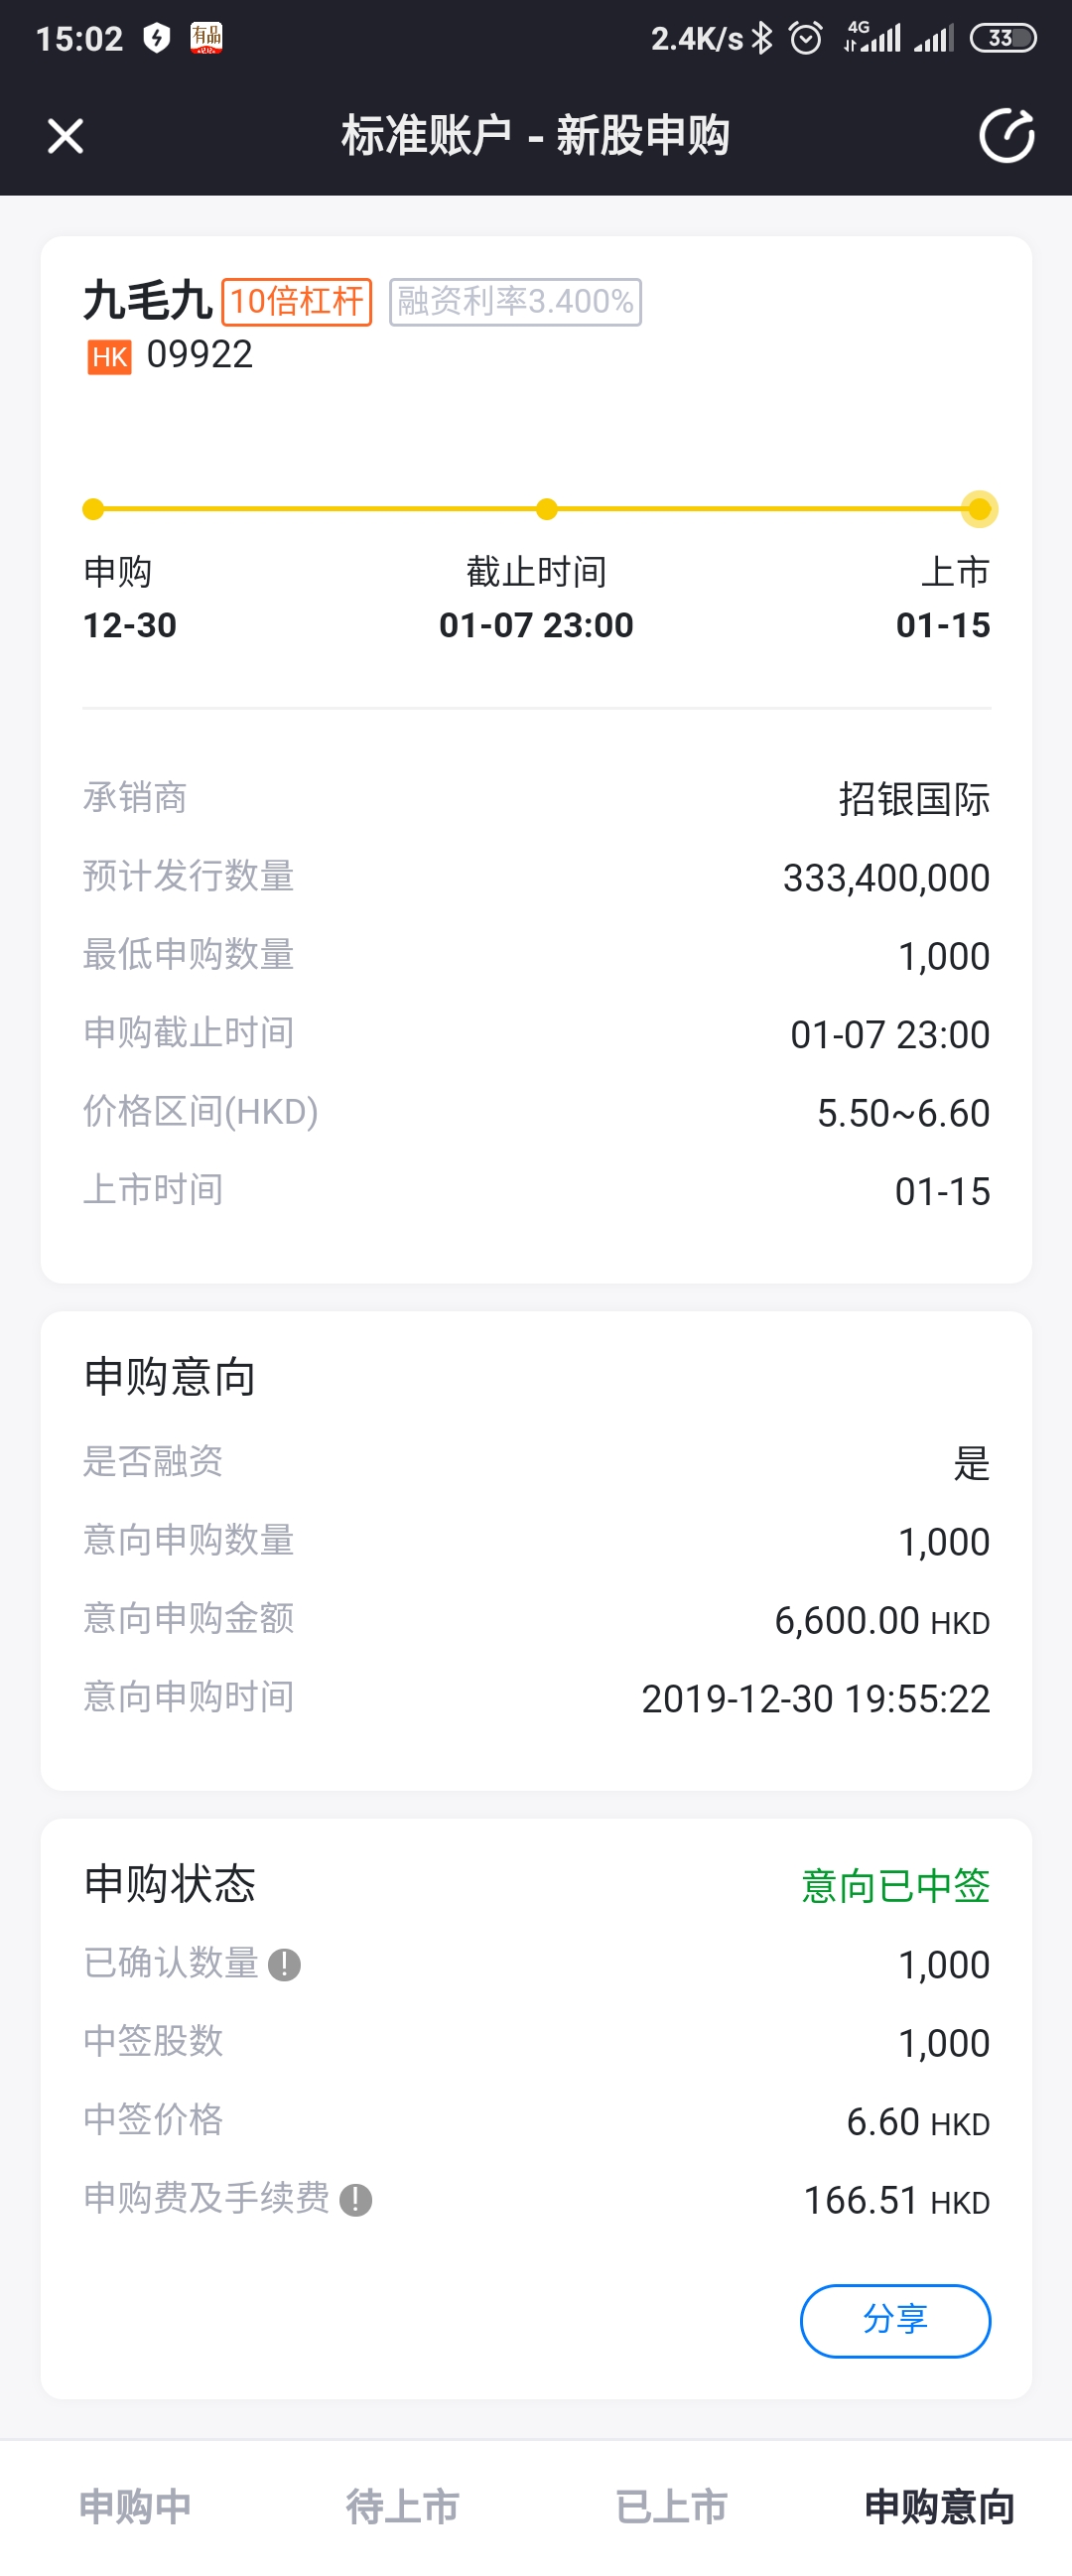Open the 已上市 tab
Image resolution: width=1072 pixels, height=2576 pixels.
pyautogui.click(x=671, y=2507)
